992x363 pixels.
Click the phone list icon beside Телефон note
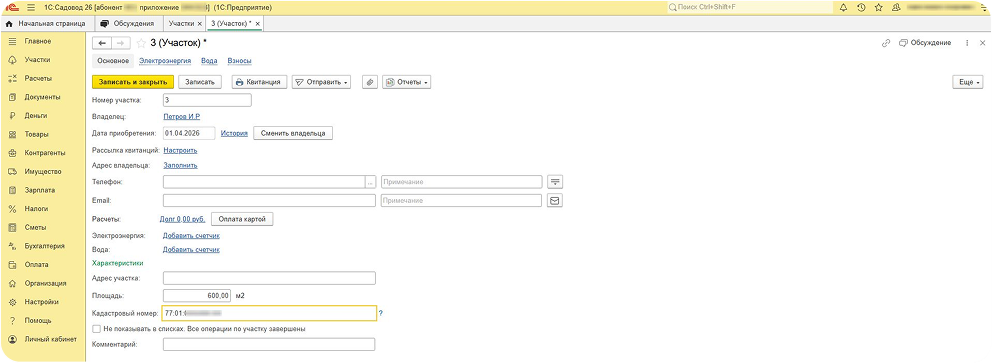555,182
